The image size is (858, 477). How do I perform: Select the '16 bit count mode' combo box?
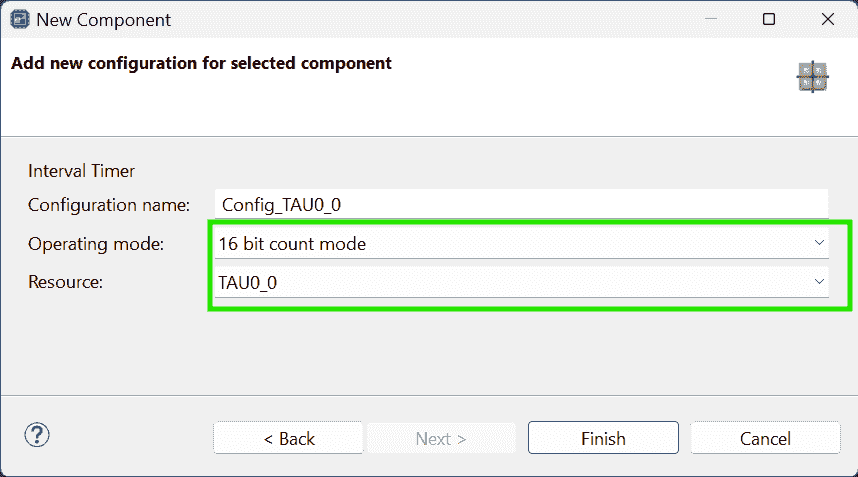500,243
